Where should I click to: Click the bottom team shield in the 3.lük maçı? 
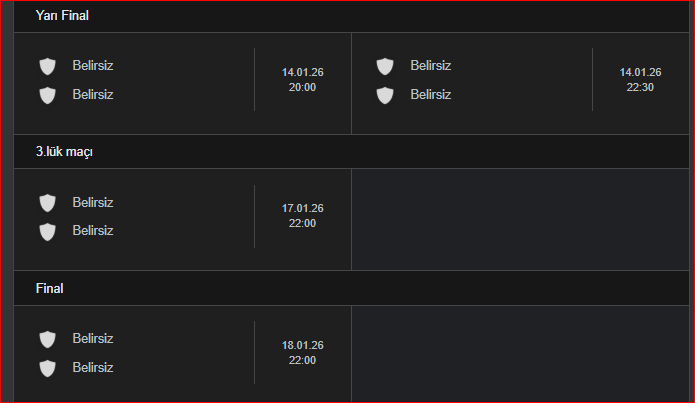tap(47, 232)
